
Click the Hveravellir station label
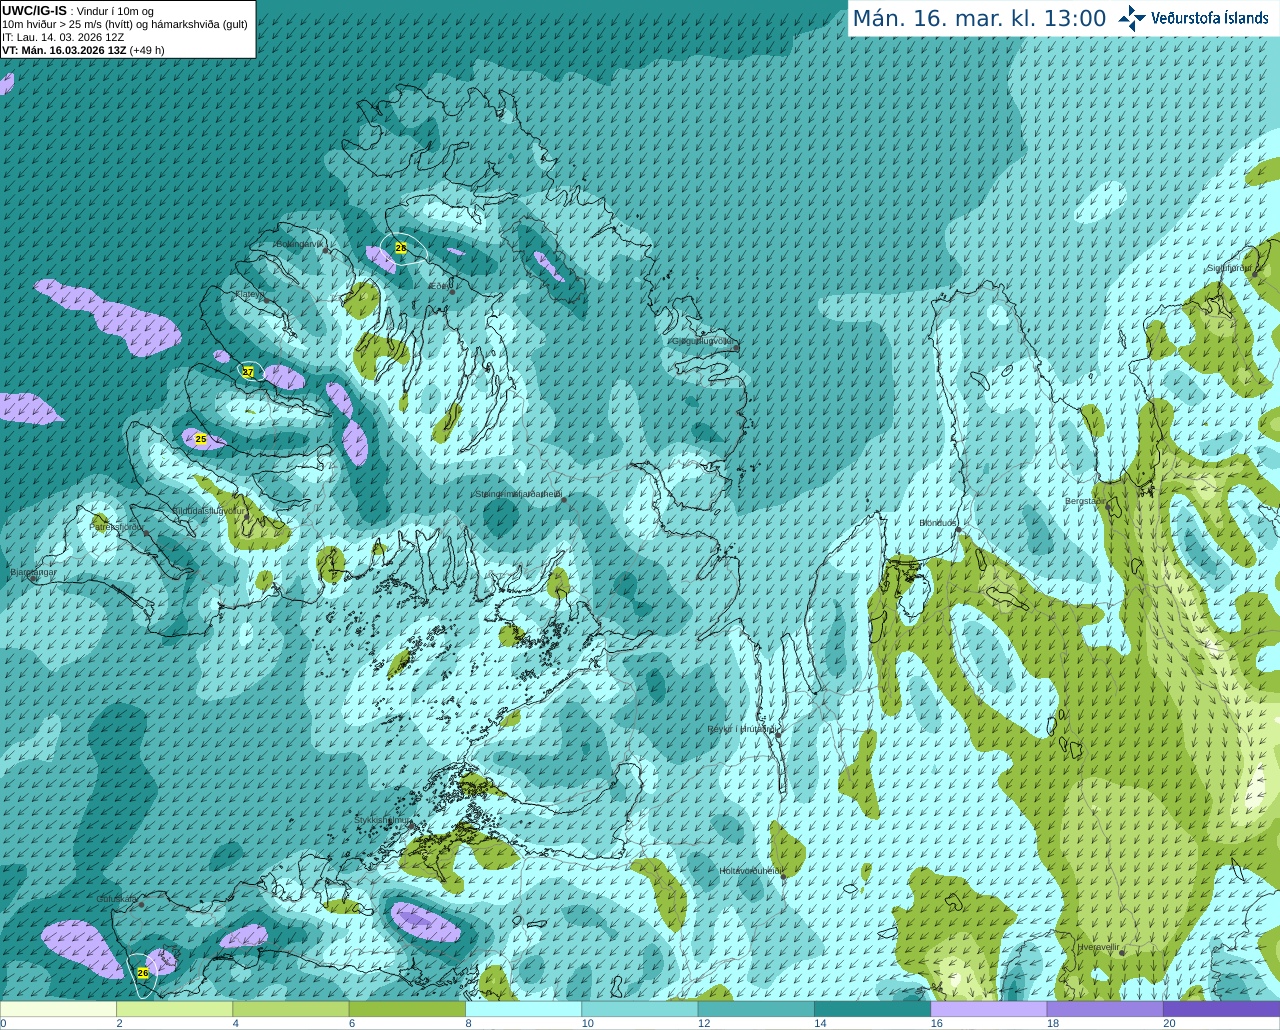1098,946
